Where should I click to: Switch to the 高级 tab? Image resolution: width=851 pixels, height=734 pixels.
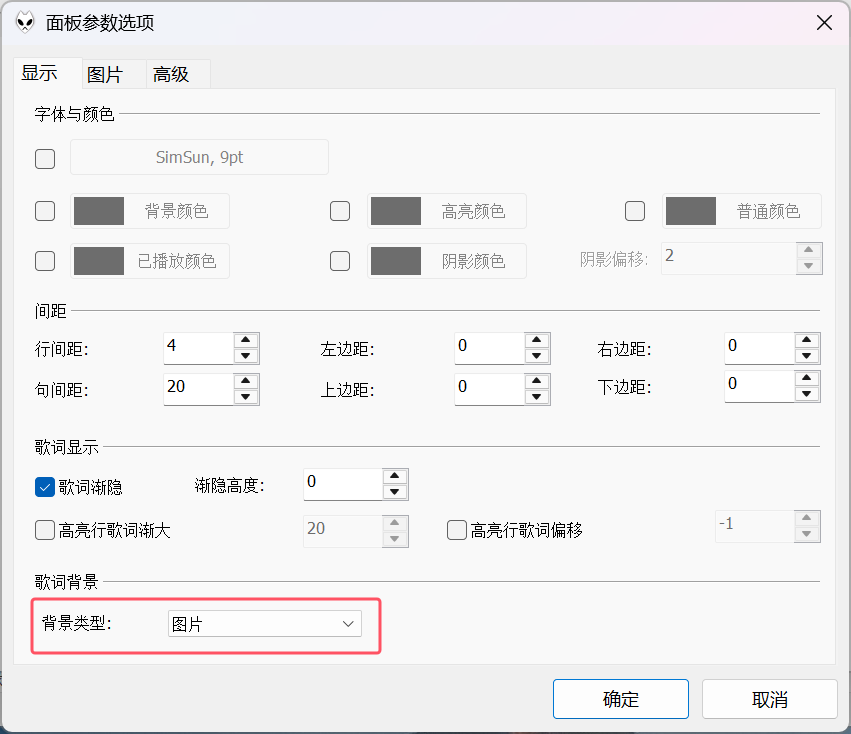tap(171, 74)
